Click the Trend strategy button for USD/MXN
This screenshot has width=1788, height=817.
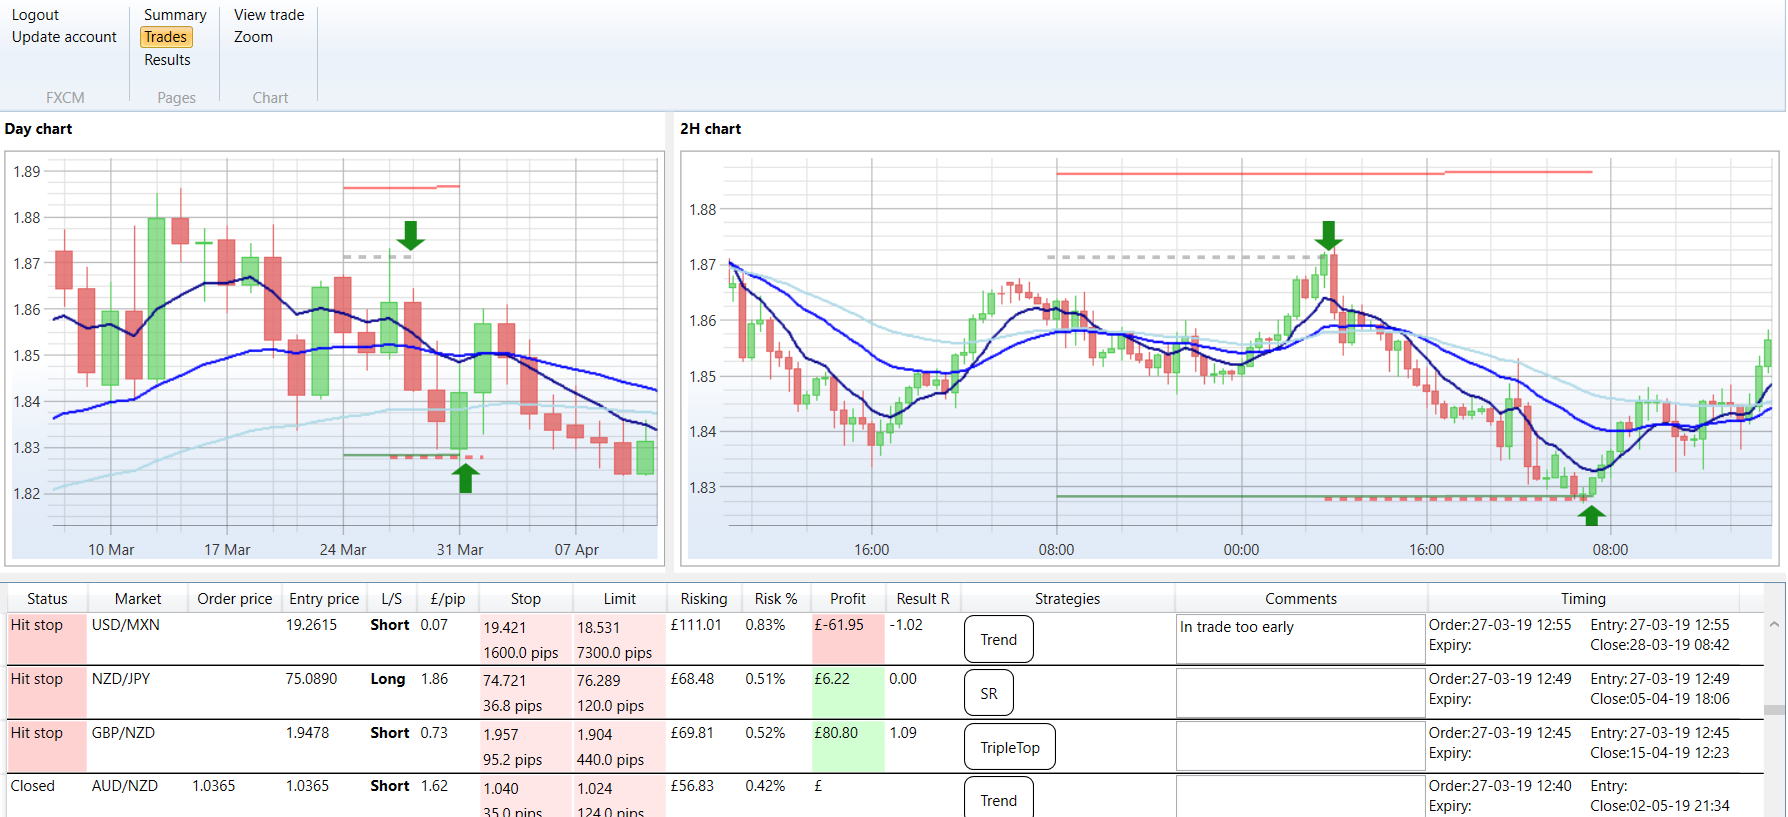pos(999,640)
